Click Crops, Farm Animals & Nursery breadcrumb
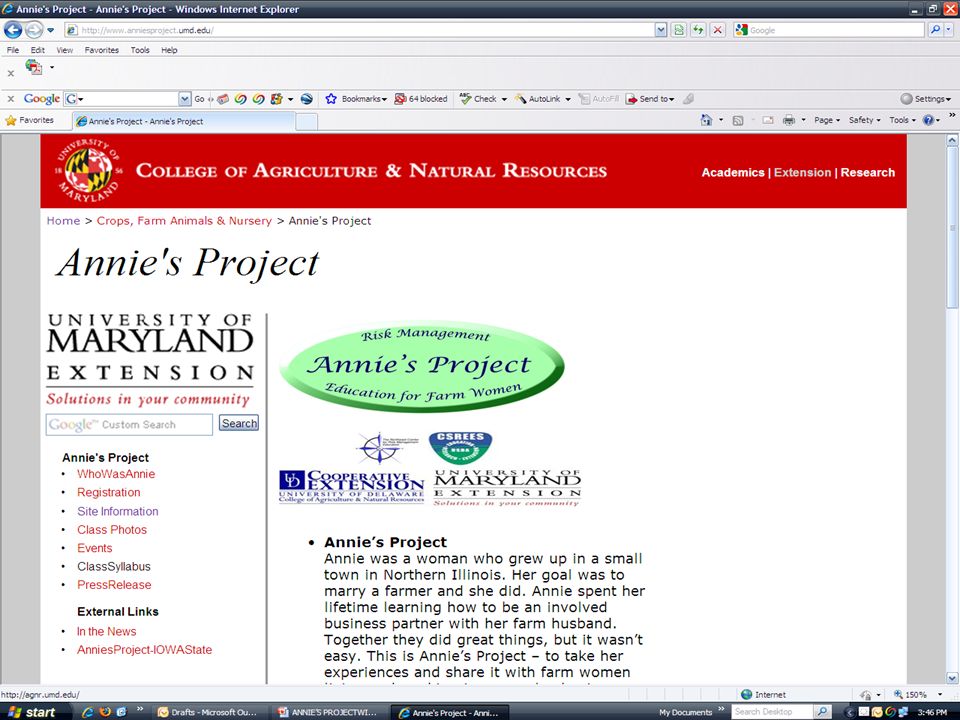The height and width of the screenshot is (720, 960). click(184, 221)
